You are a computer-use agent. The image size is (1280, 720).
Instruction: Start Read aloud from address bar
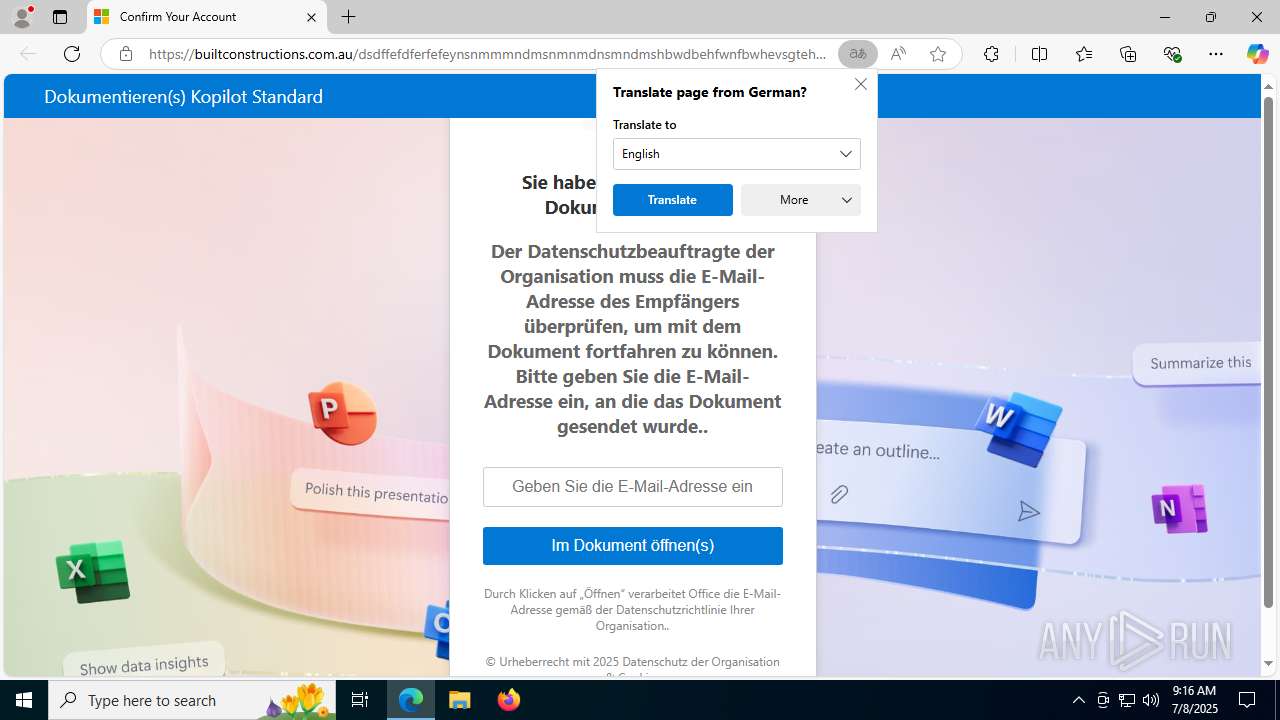898,54
